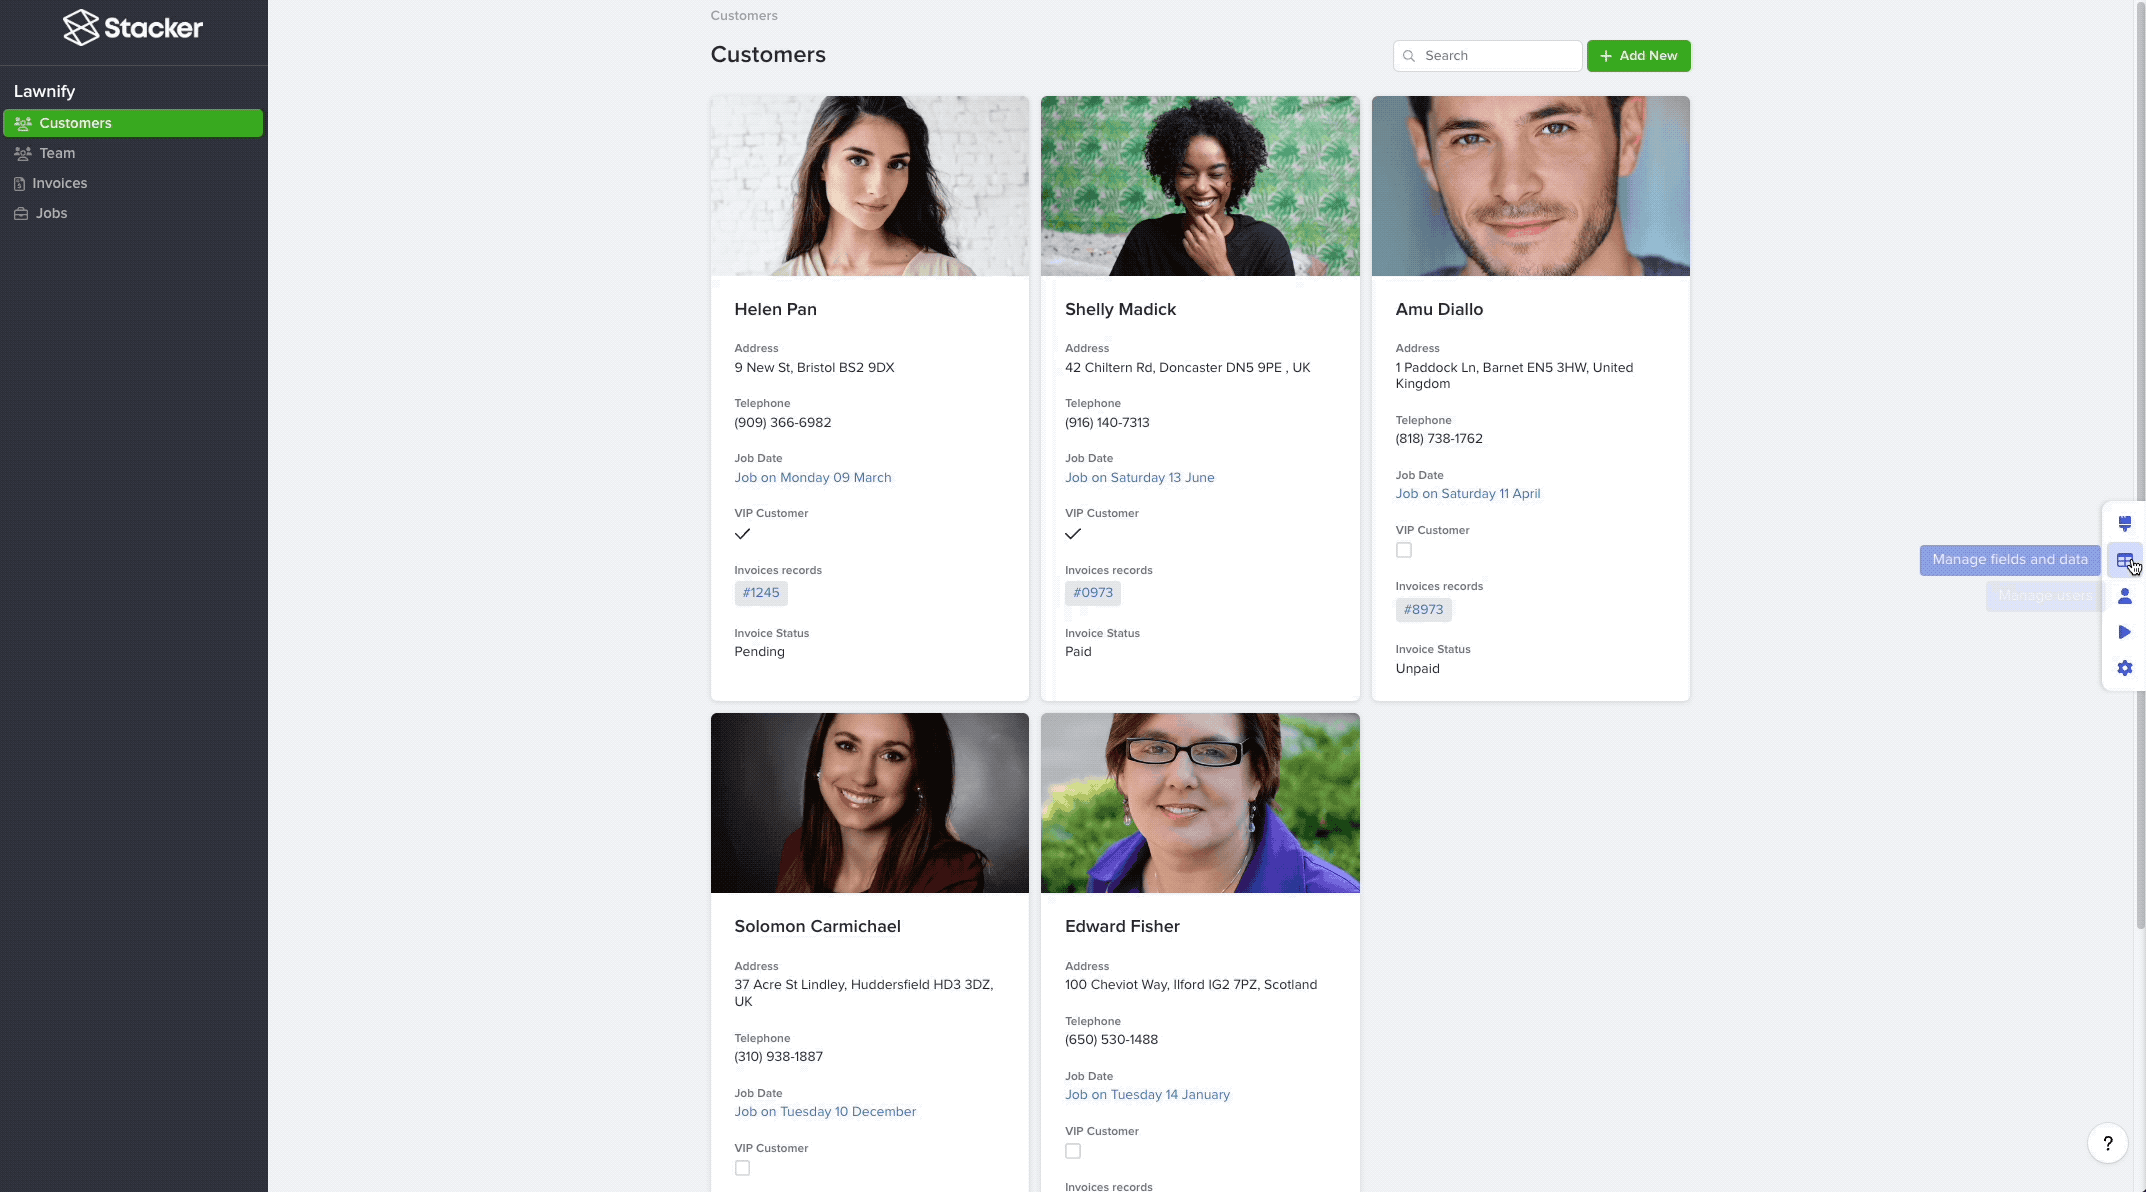Click the Add New button
This screenshot has height=1192, width=2146.
click(x=1638, y=54)
